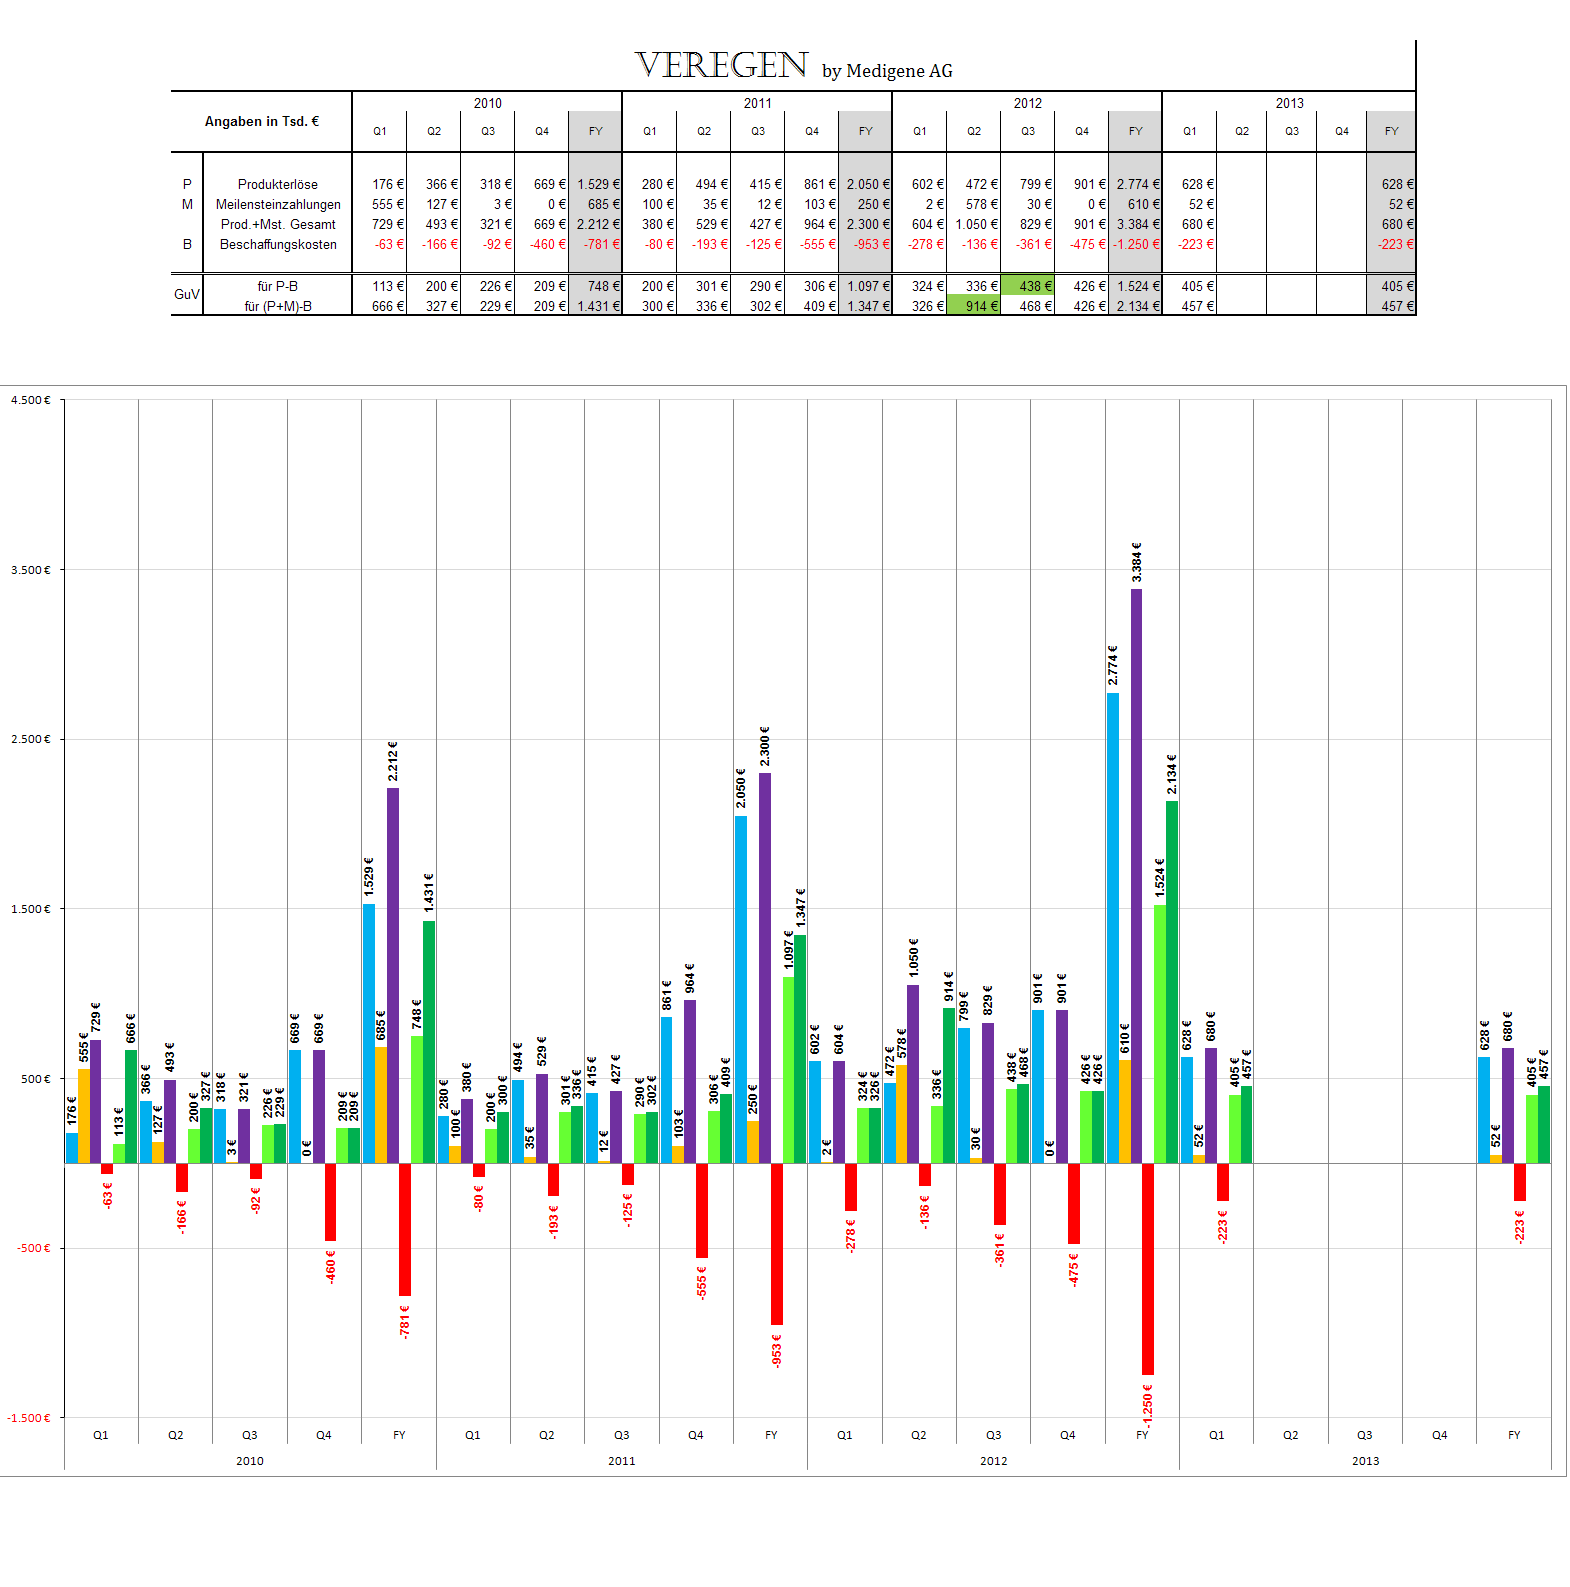Image resolution: width=1570 pixels, height=1587 pixels.
Task: Click the VEREGEN title at the top
Action: pos(721,66)
